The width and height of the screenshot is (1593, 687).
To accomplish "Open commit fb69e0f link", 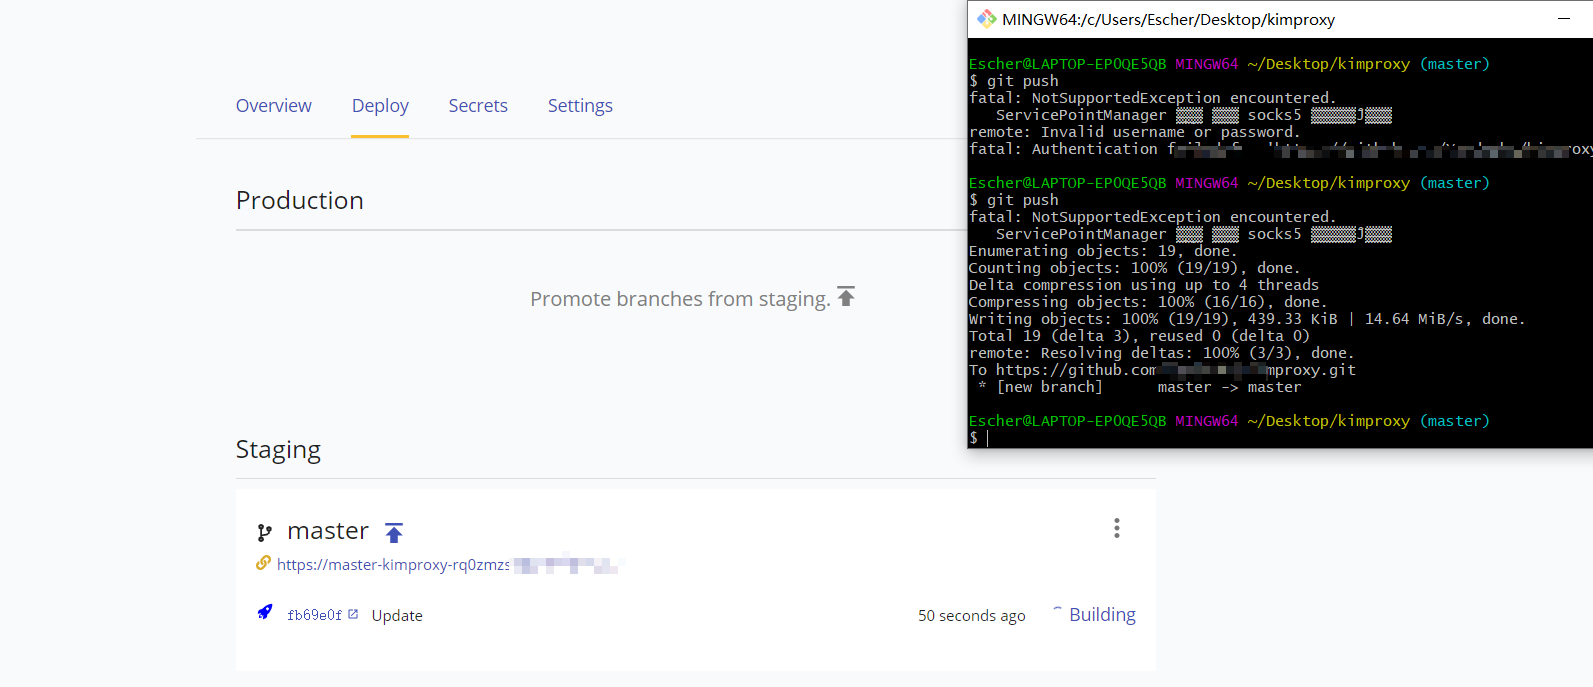I will tap(314, 615).
